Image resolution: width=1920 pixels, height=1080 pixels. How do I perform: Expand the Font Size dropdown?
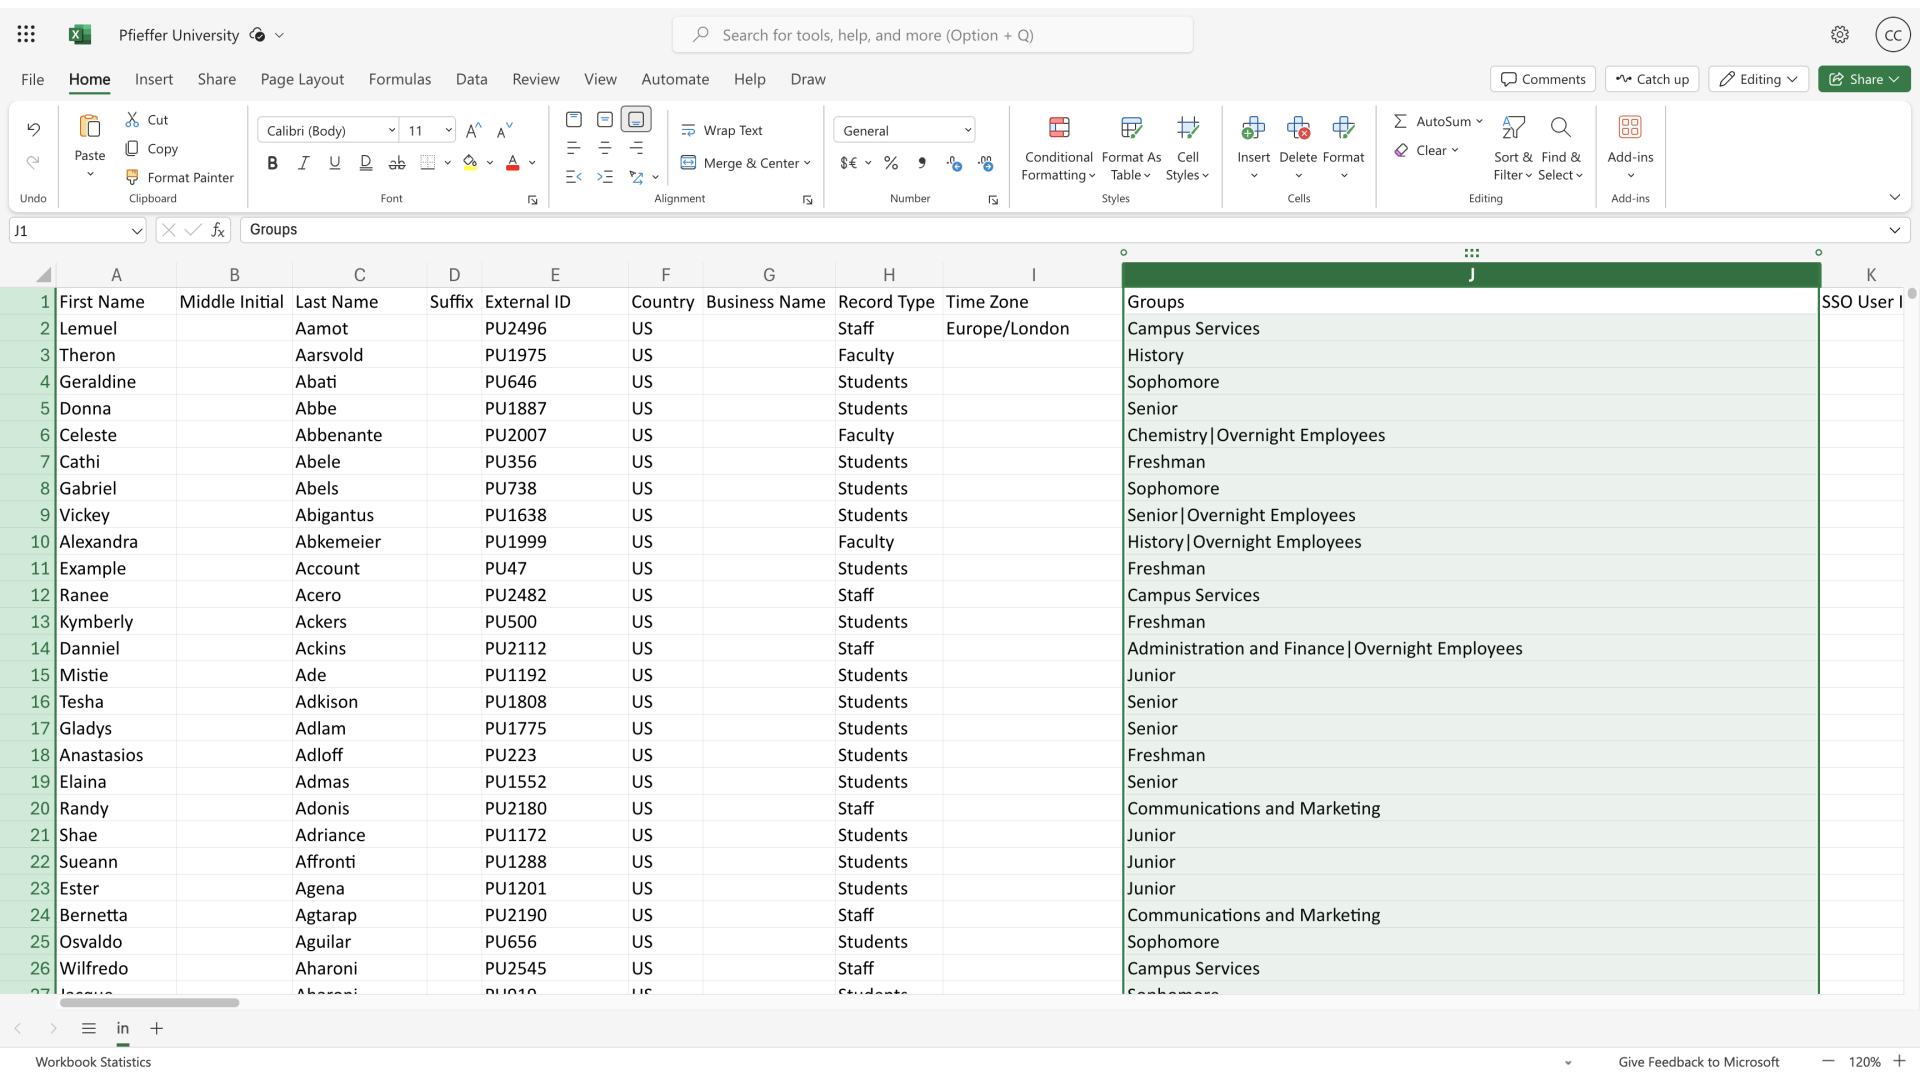(444, 129)
